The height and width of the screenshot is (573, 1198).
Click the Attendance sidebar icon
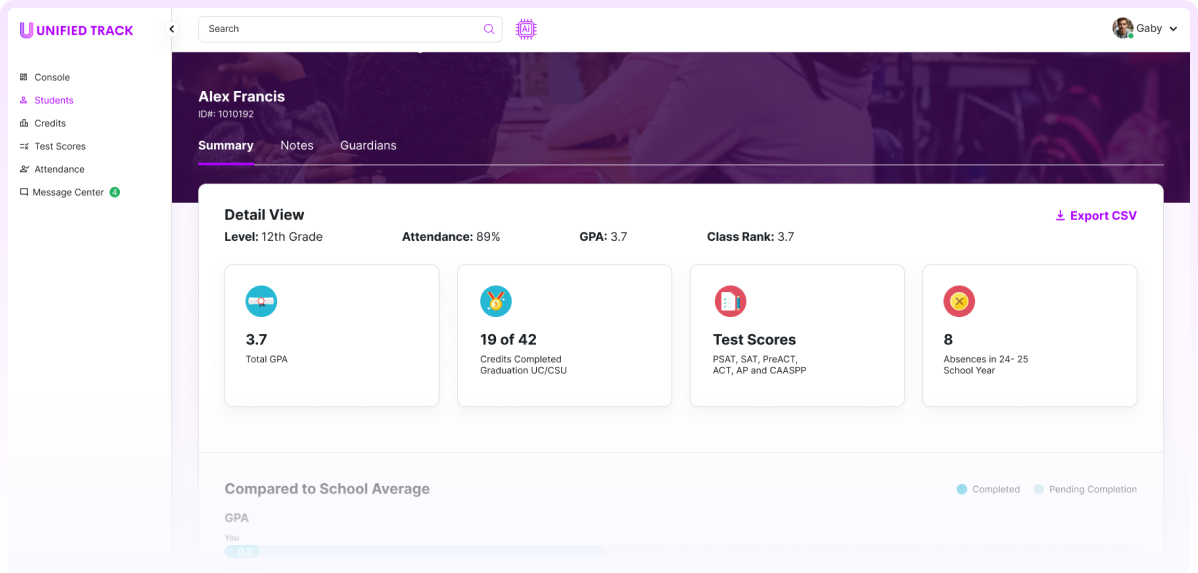[24, 169]
